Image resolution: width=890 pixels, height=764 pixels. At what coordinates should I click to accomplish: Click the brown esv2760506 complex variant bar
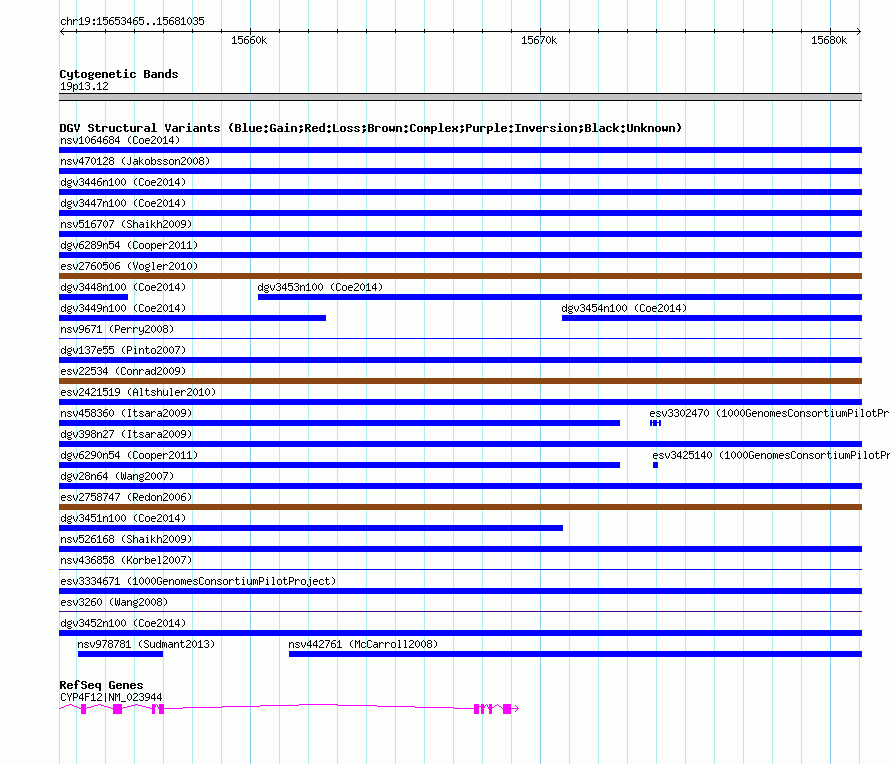tap(460, 276)
